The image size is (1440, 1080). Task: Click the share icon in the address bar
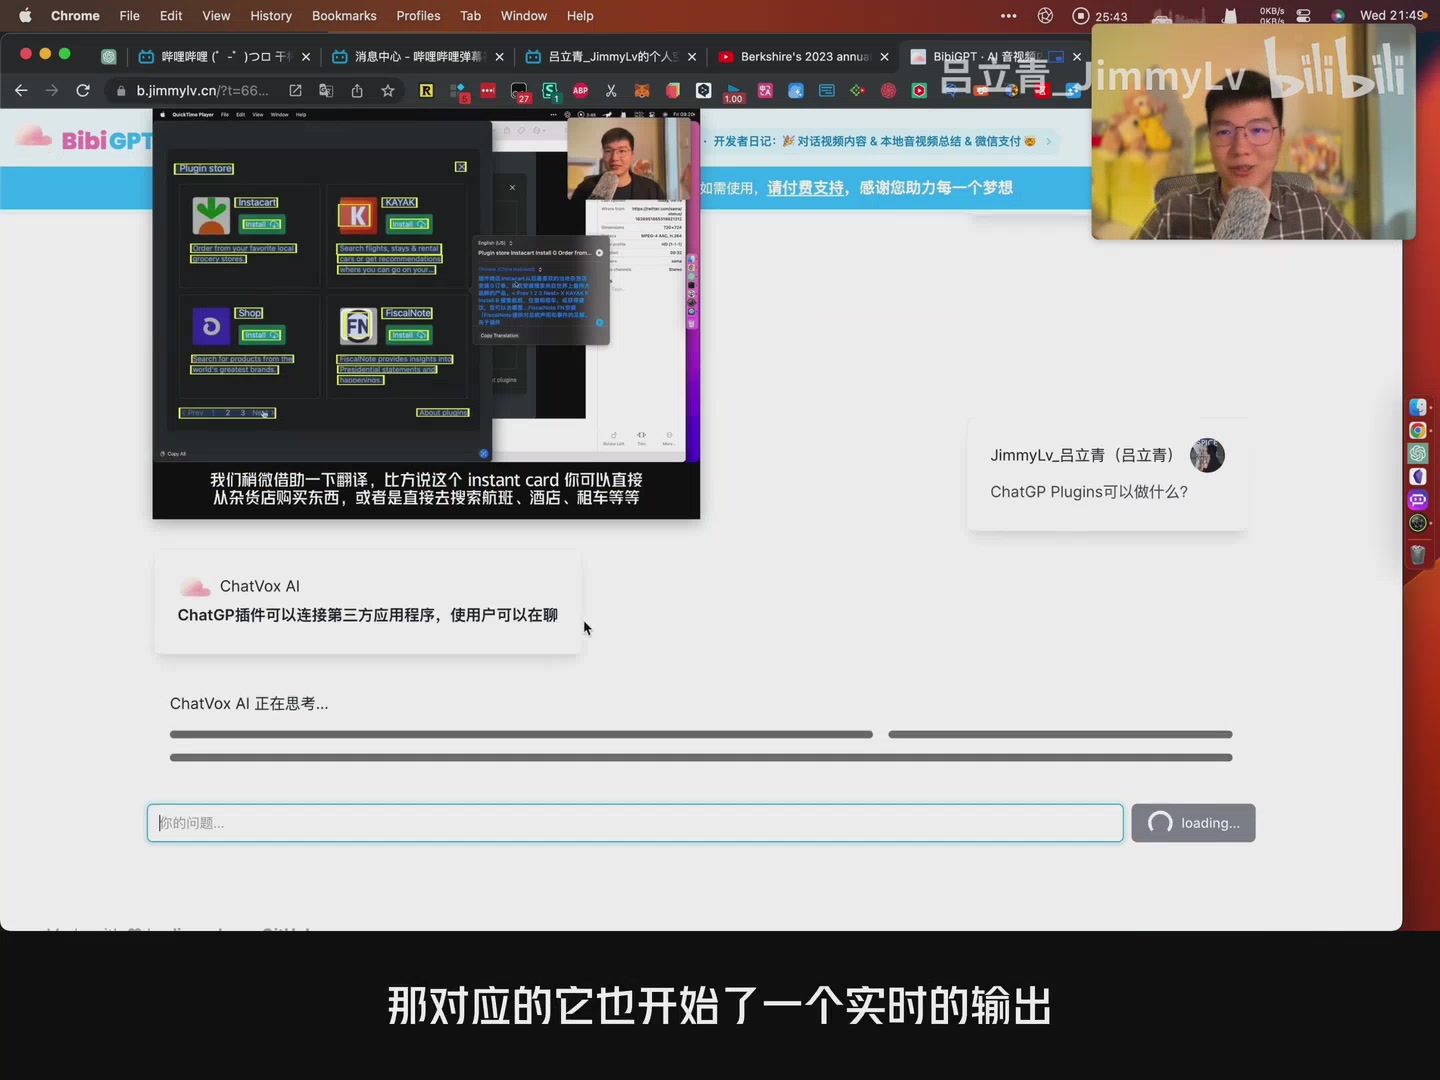pos(357,90)
